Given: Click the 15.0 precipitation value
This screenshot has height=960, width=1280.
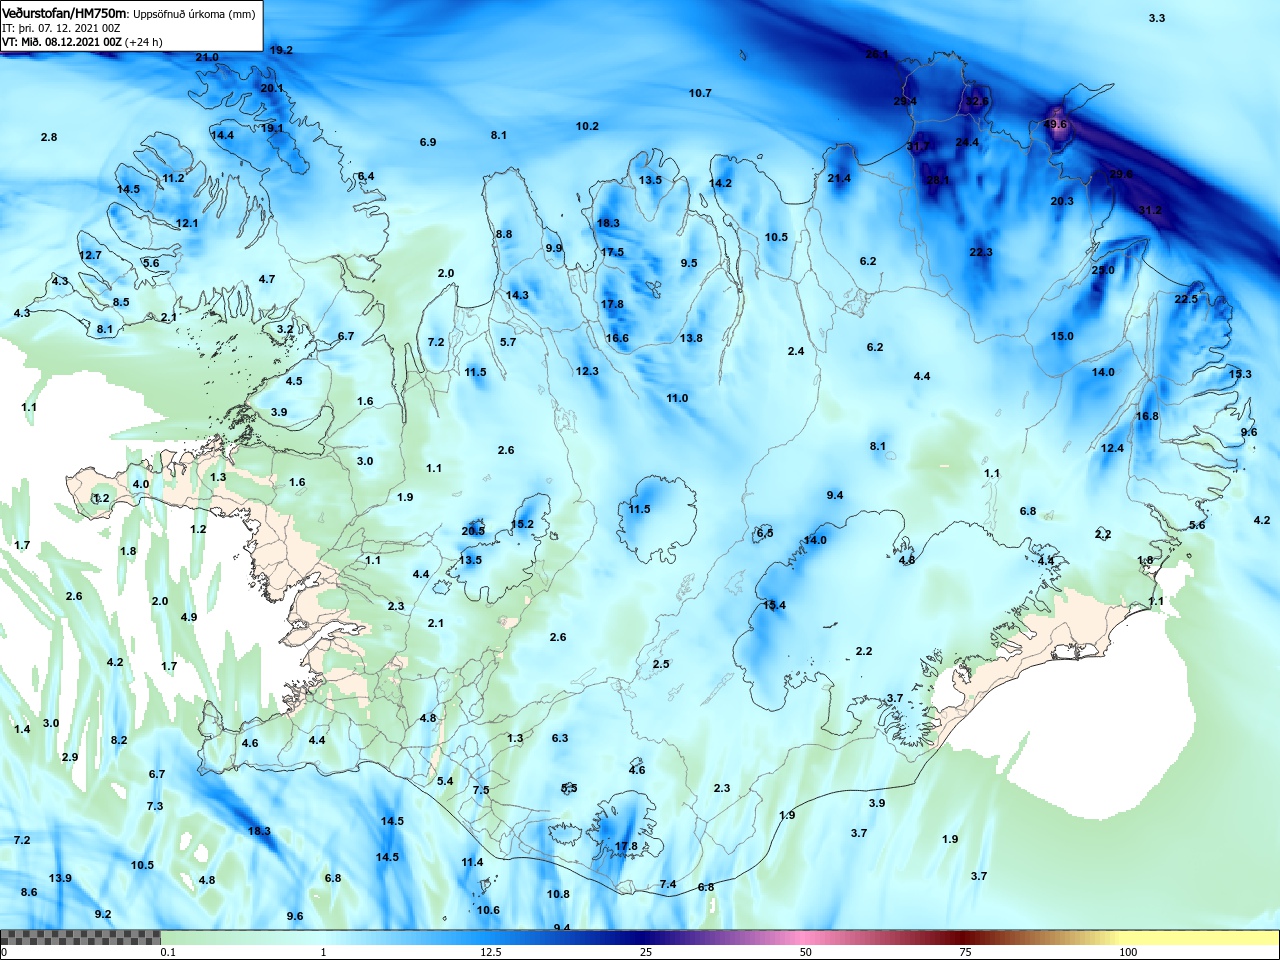Looking at the screenshot, I should click(1062, 336).
